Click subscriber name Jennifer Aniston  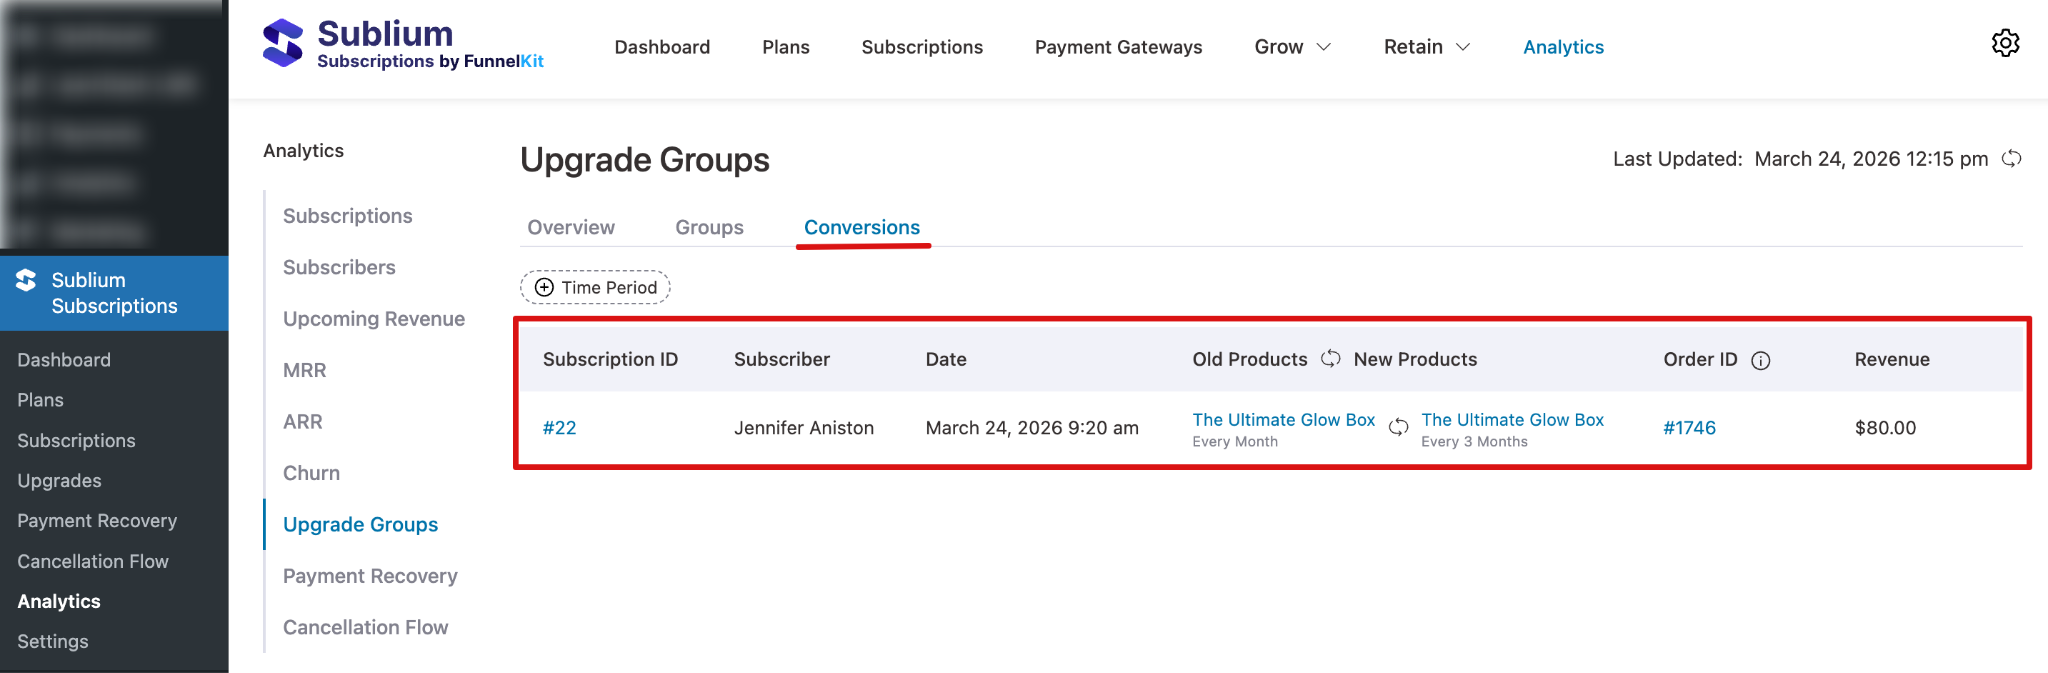click(804, 428)
